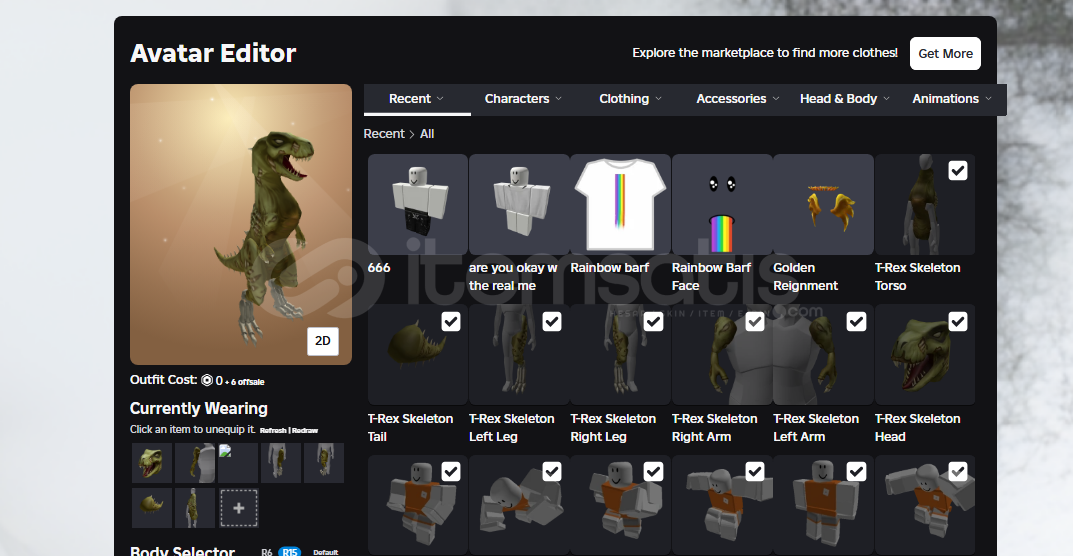This screenshot has height=556, width=1073.
Task: Switch to the Recent tab
Action: click(417, 99)
